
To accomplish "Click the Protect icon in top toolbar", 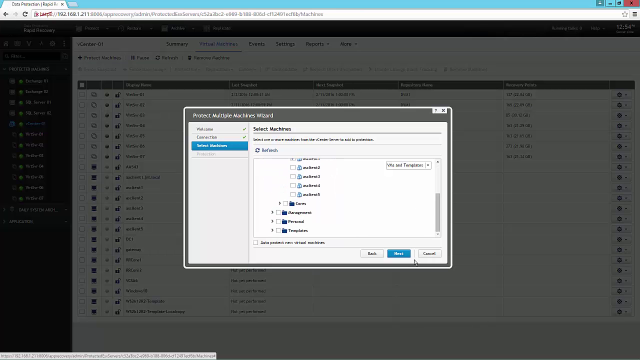I will 79,29.
